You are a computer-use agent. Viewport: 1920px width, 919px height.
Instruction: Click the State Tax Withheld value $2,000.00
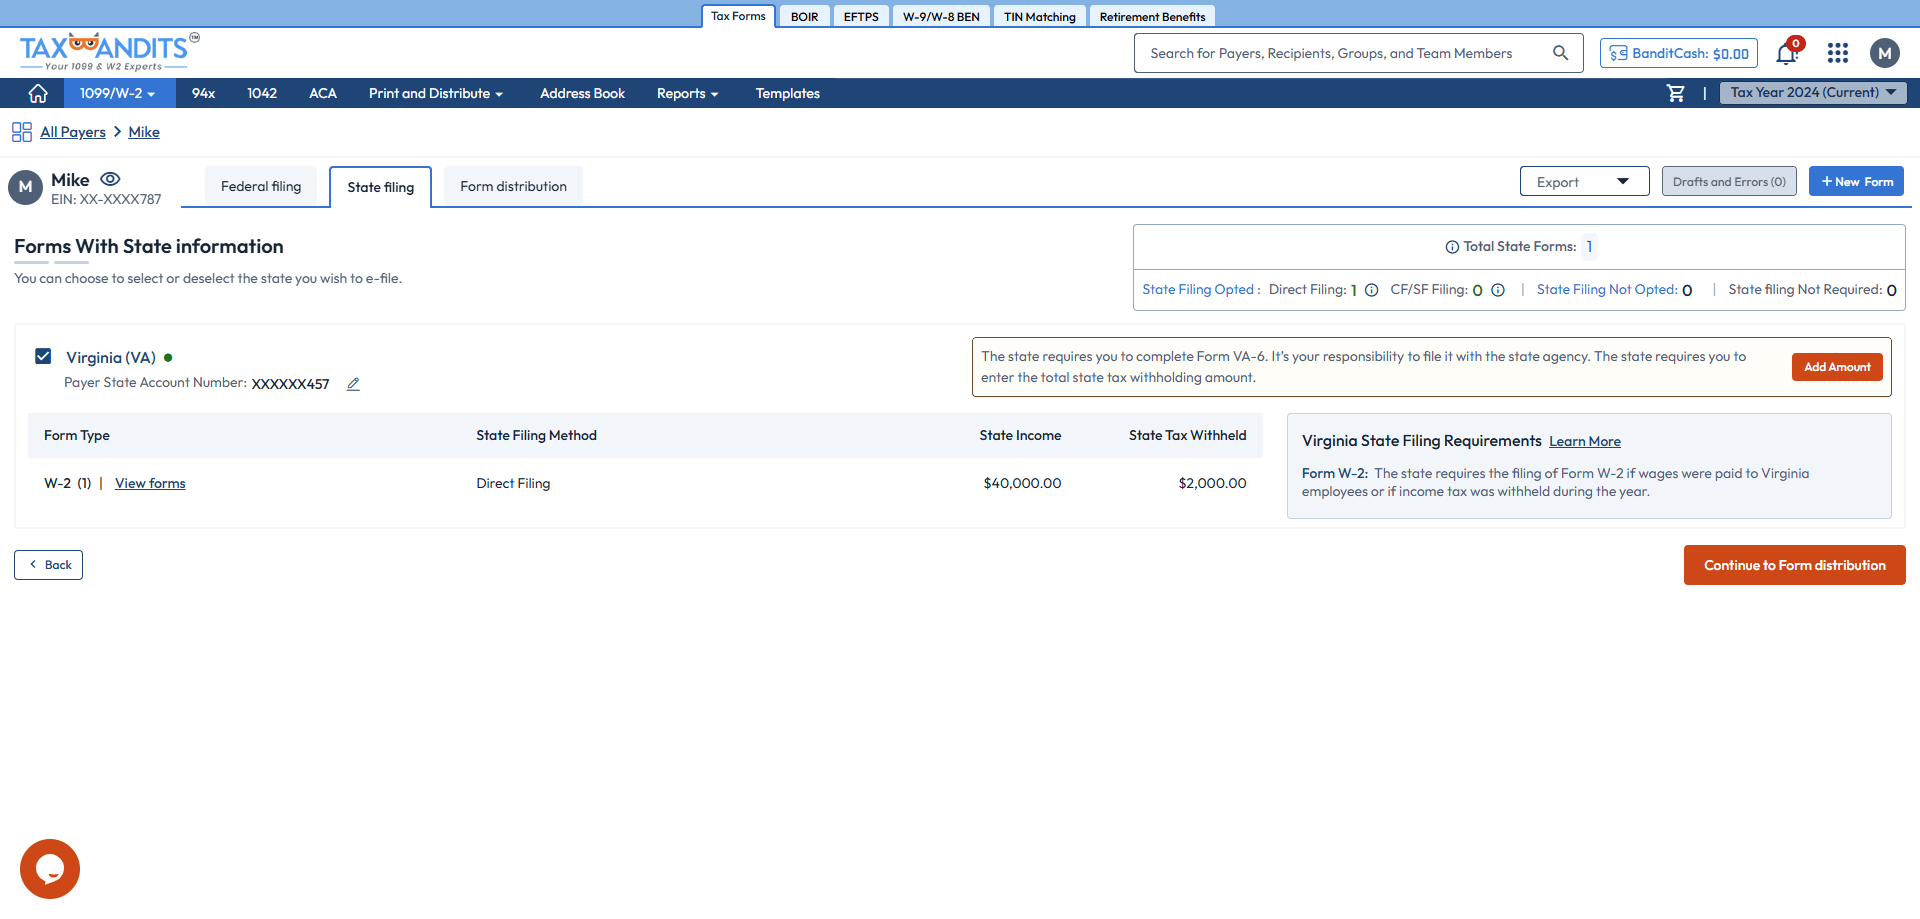[1212, 483]
